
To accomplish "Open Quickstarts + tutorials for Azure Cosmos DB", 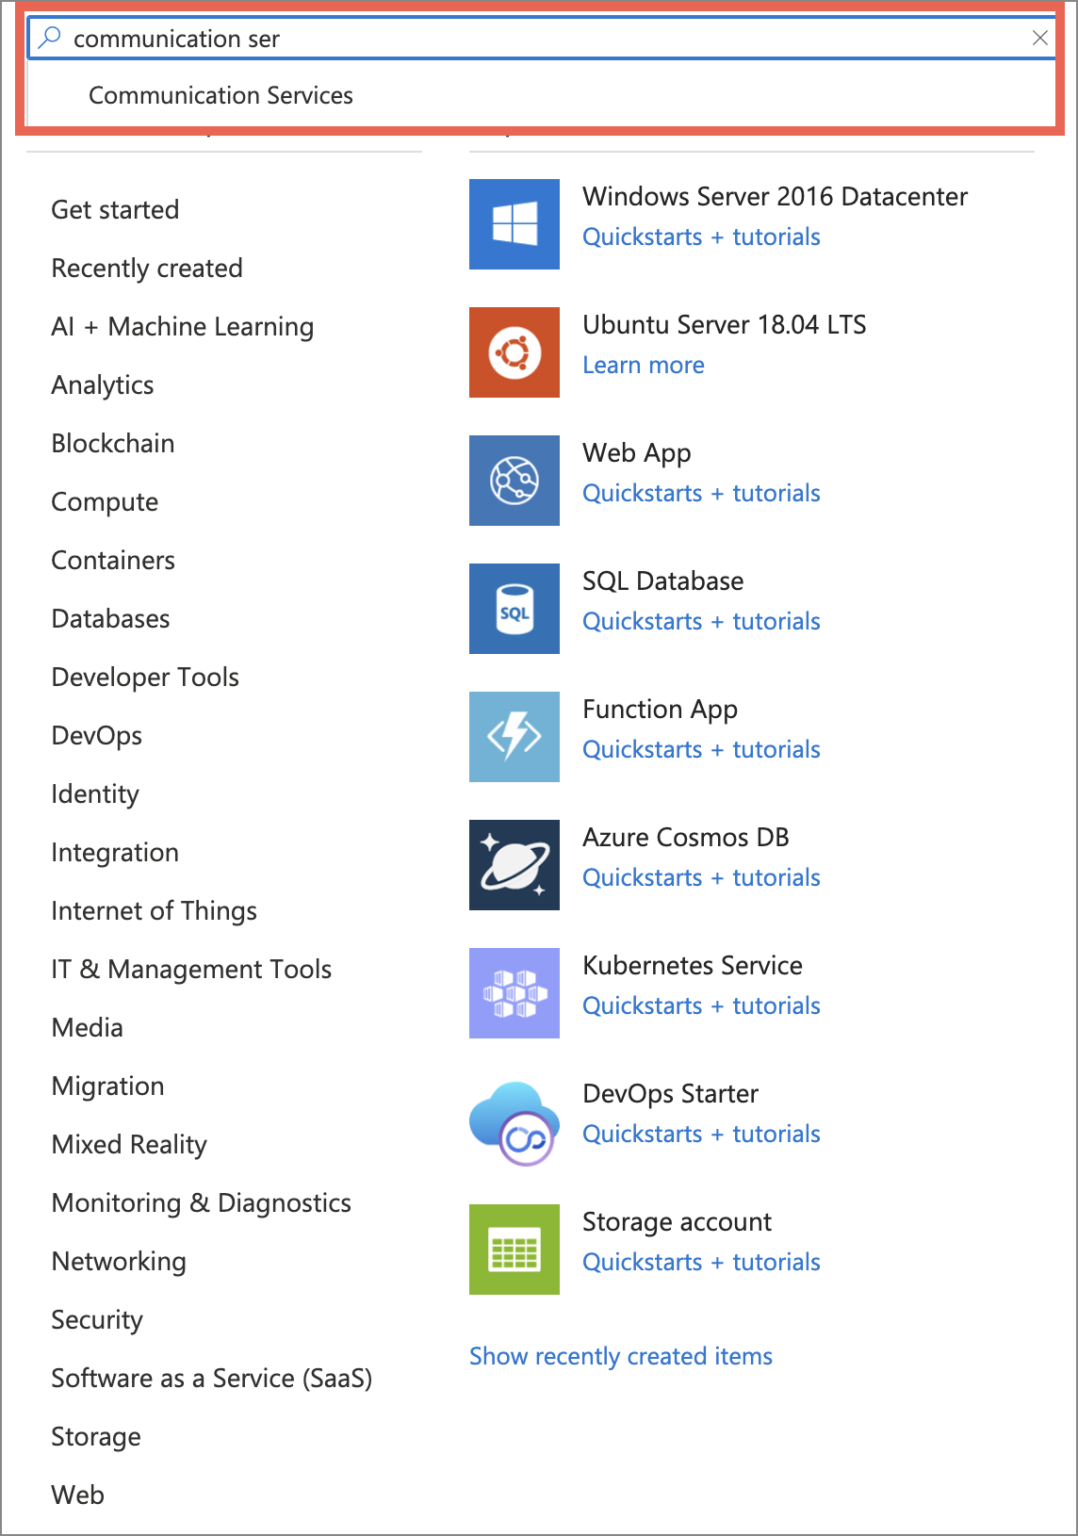I will [700, 877].
